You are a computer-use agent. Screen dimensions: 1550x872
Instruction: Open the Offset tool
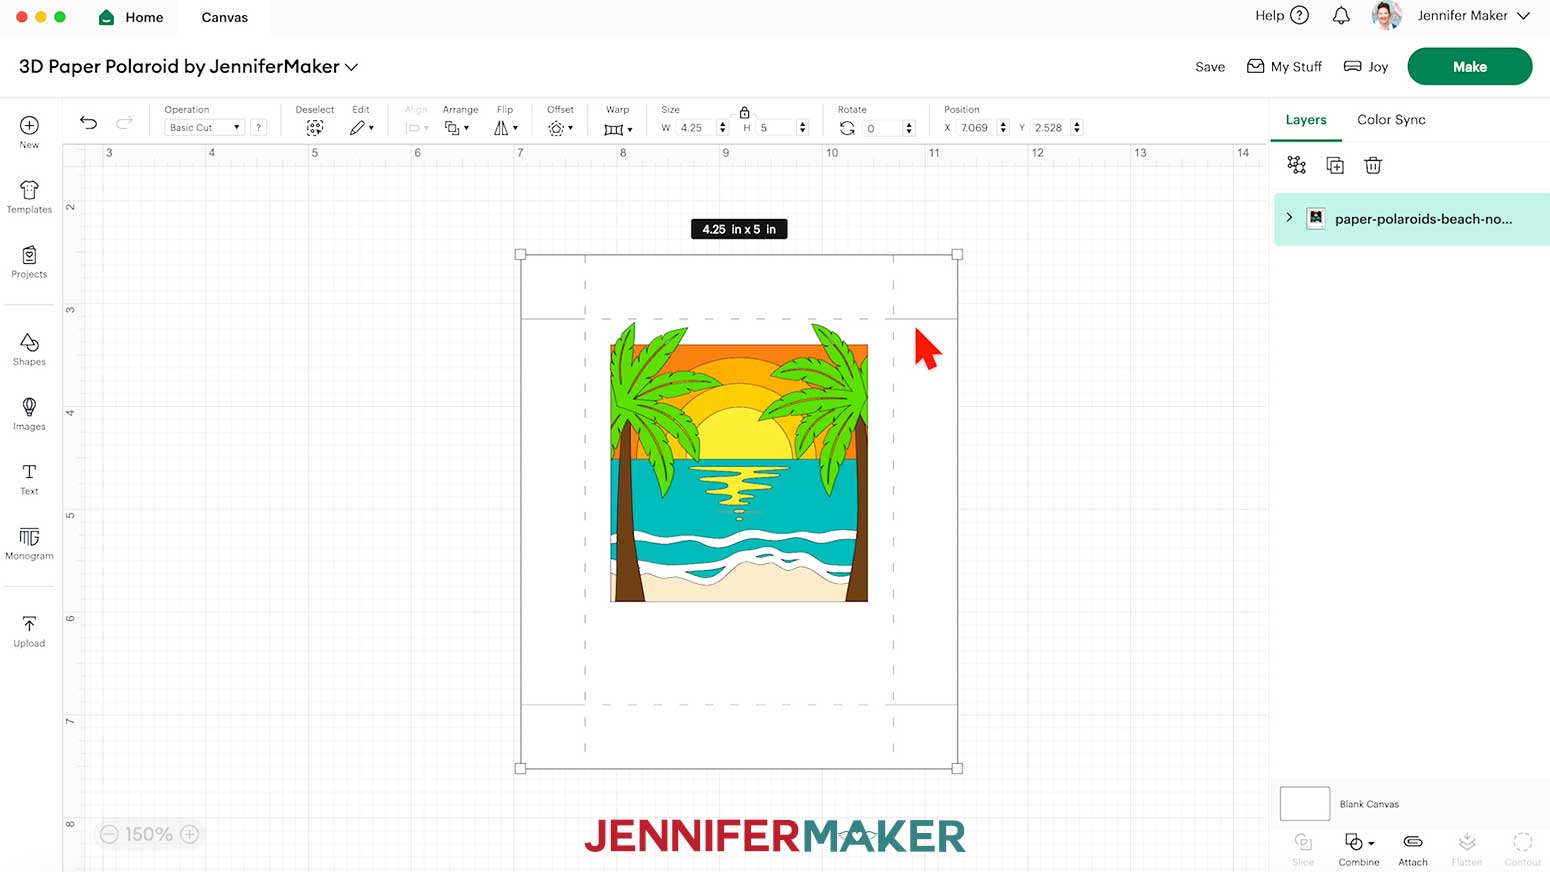pos(560,128)
